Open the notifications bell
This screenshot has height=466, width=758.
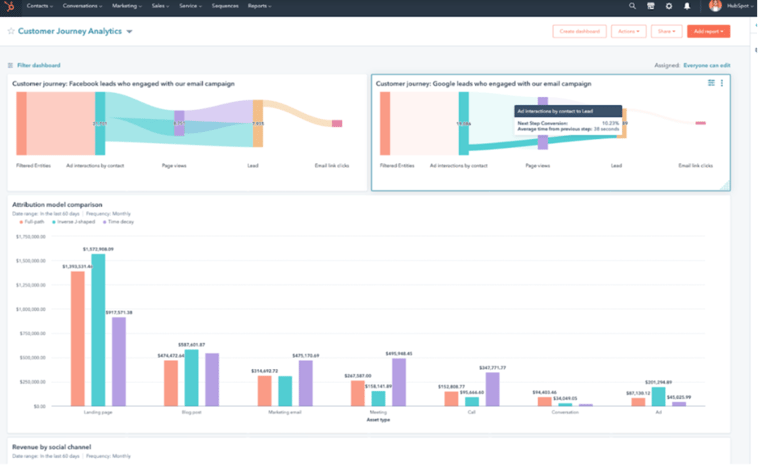[x=687, y=6]
